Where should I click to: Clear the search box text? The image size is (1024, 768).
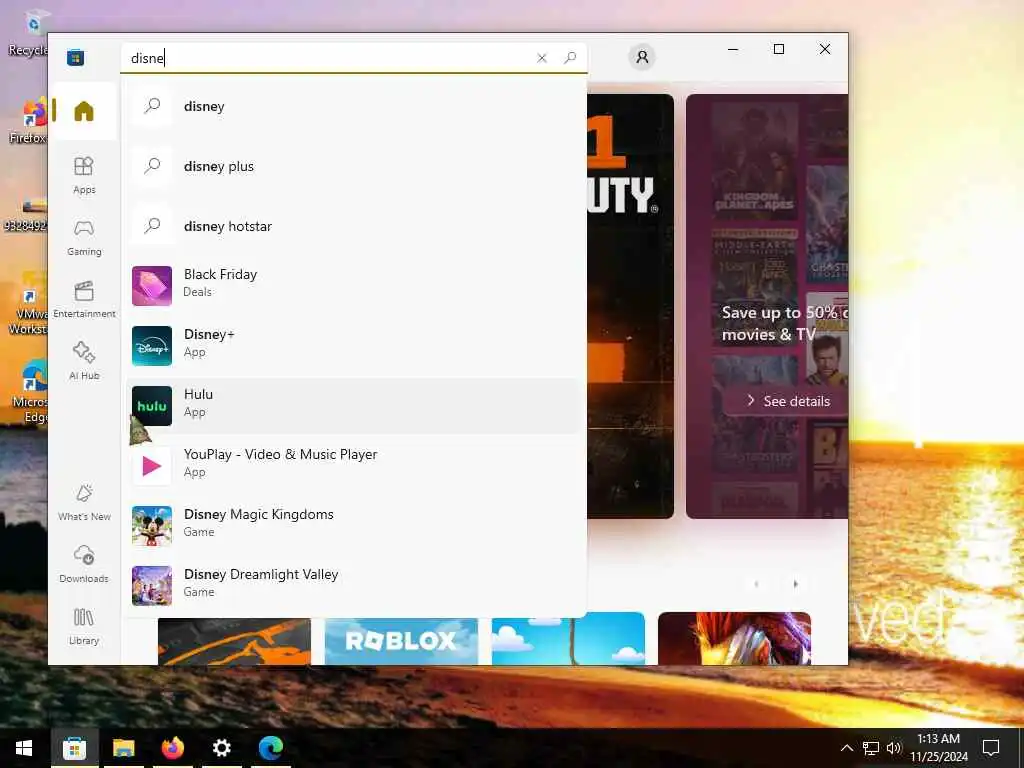click(x=541, y=58)
